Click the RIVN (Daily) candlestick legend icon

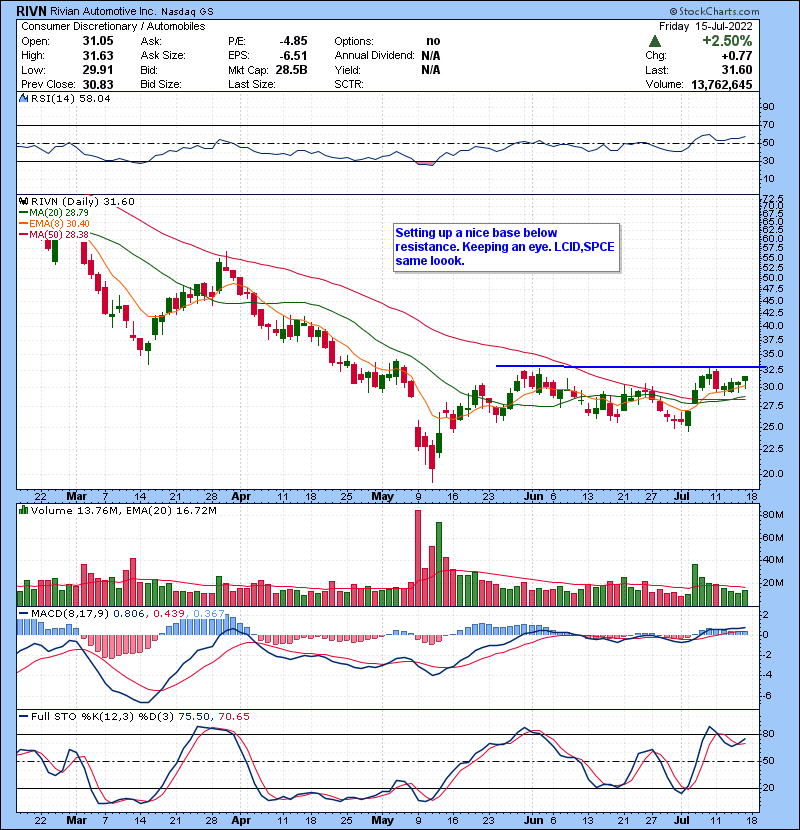[23, 201]
